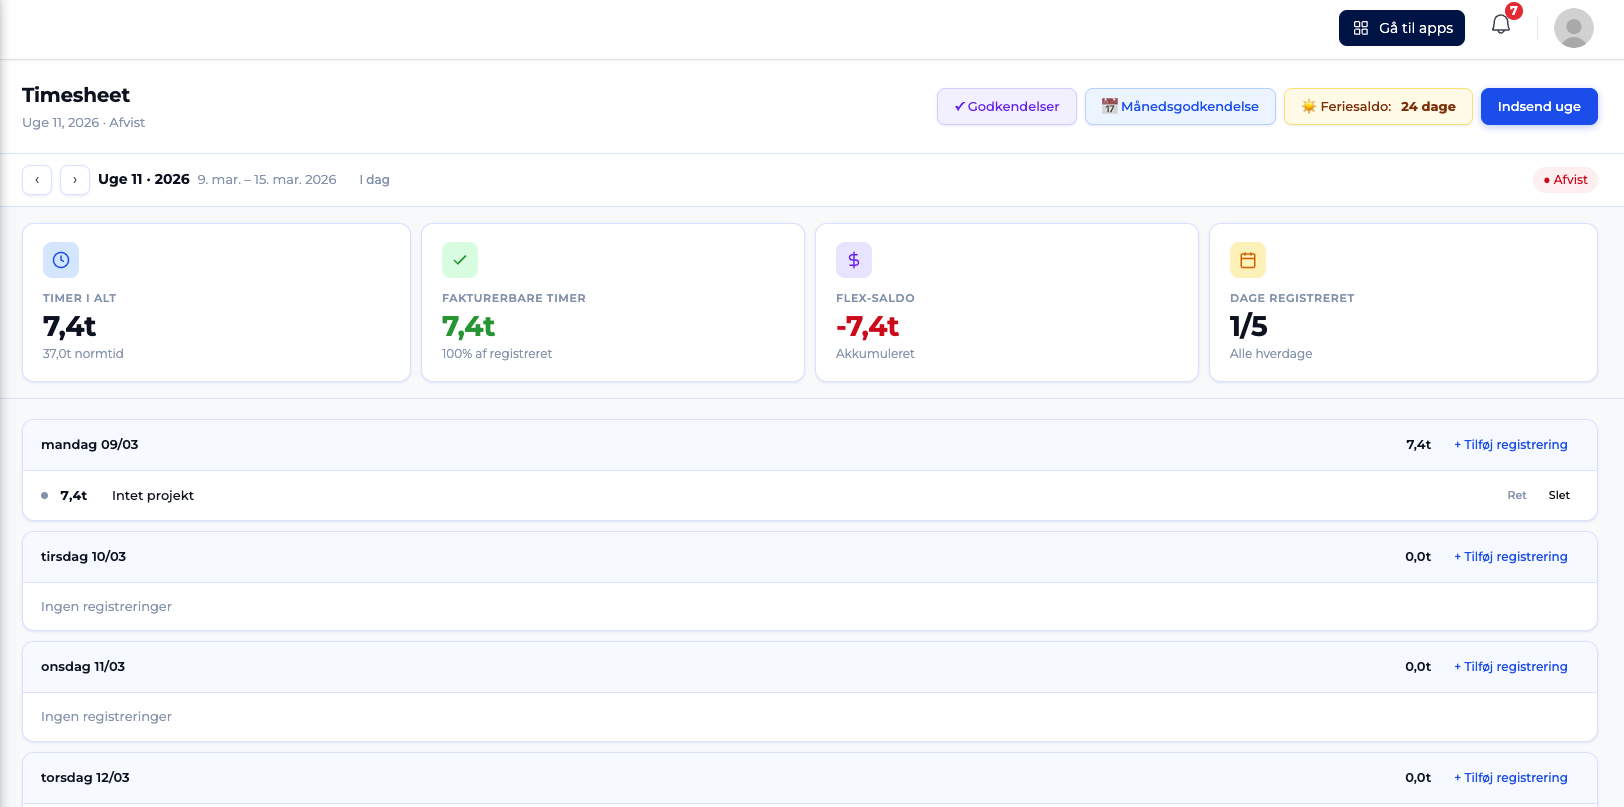Jump to current week via I dag
This screenshot has height=807, width=1624.
[375, 180]
